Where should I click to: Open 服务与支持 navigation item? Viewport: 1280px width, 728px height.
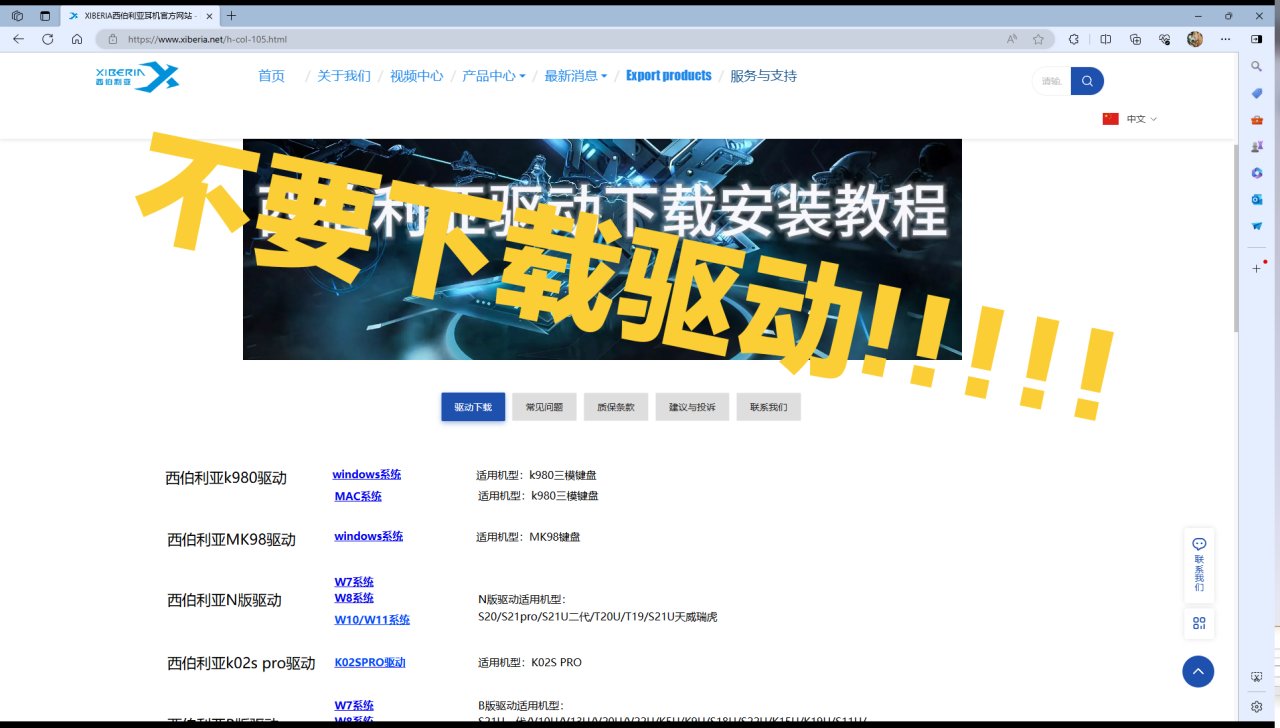(x=763, y=76)
